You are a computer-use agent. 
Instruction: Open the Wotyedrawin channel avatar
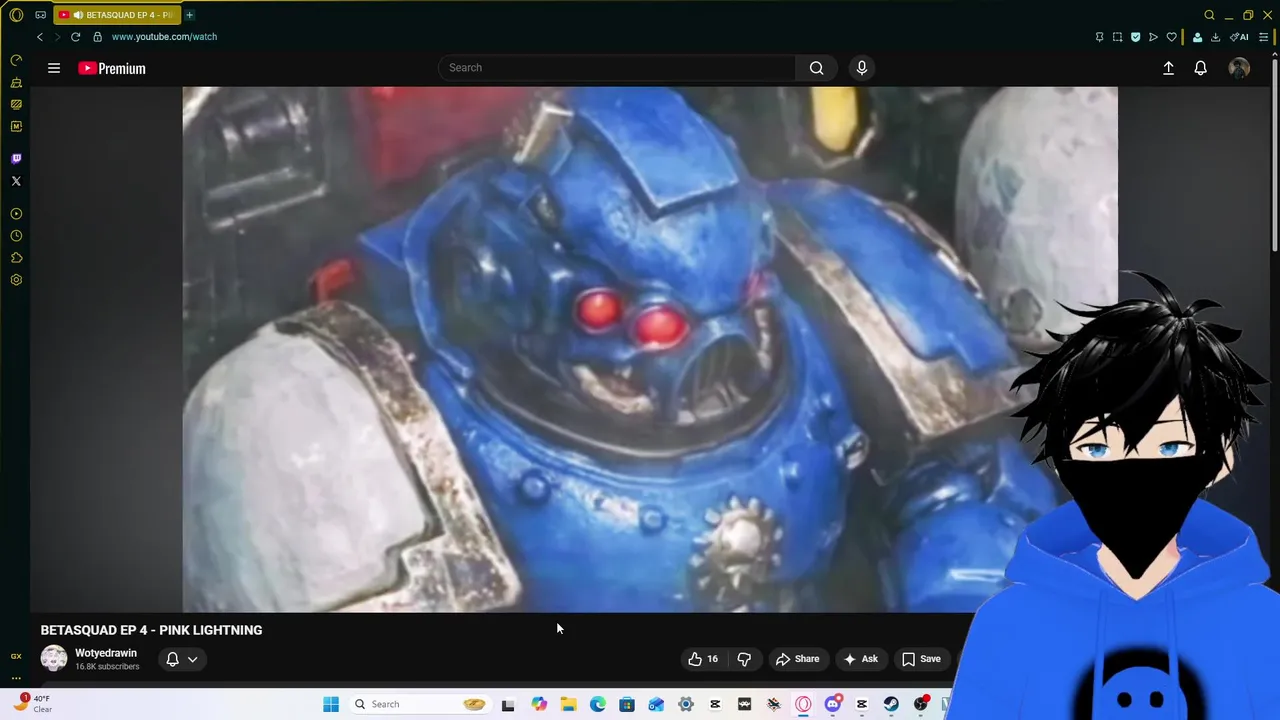[x=54, y=659]
